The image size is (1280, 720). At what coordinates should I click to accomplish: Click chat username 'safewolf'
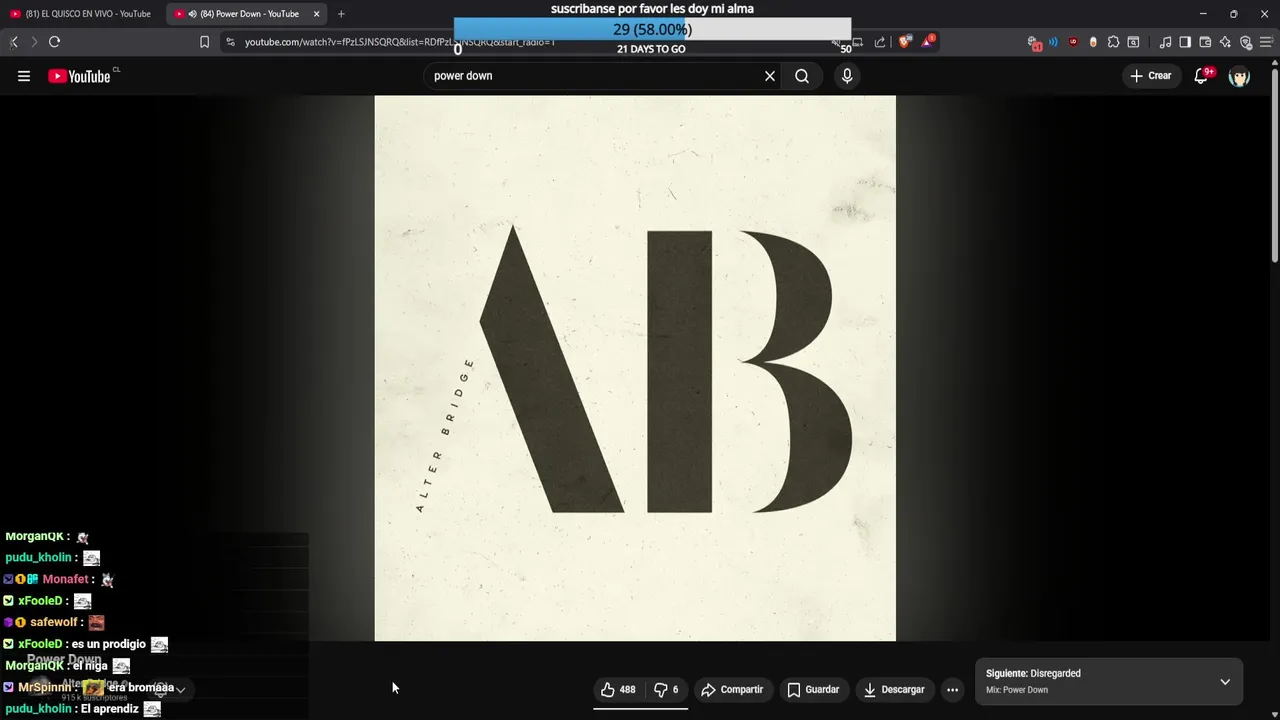pyautogui.click(x=54, y=622)
